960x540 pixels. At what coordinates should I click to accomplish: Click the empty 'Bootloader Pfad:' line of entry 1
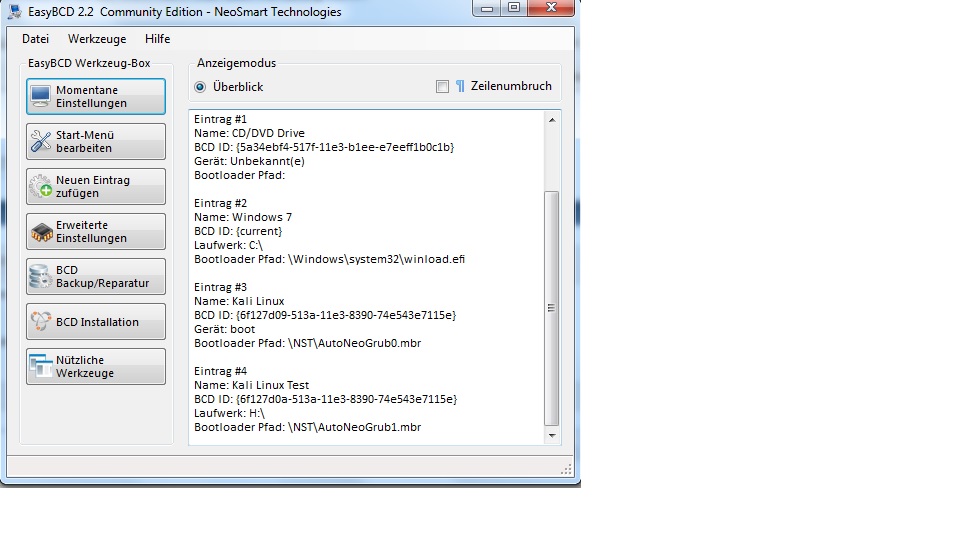pos(239,175)
